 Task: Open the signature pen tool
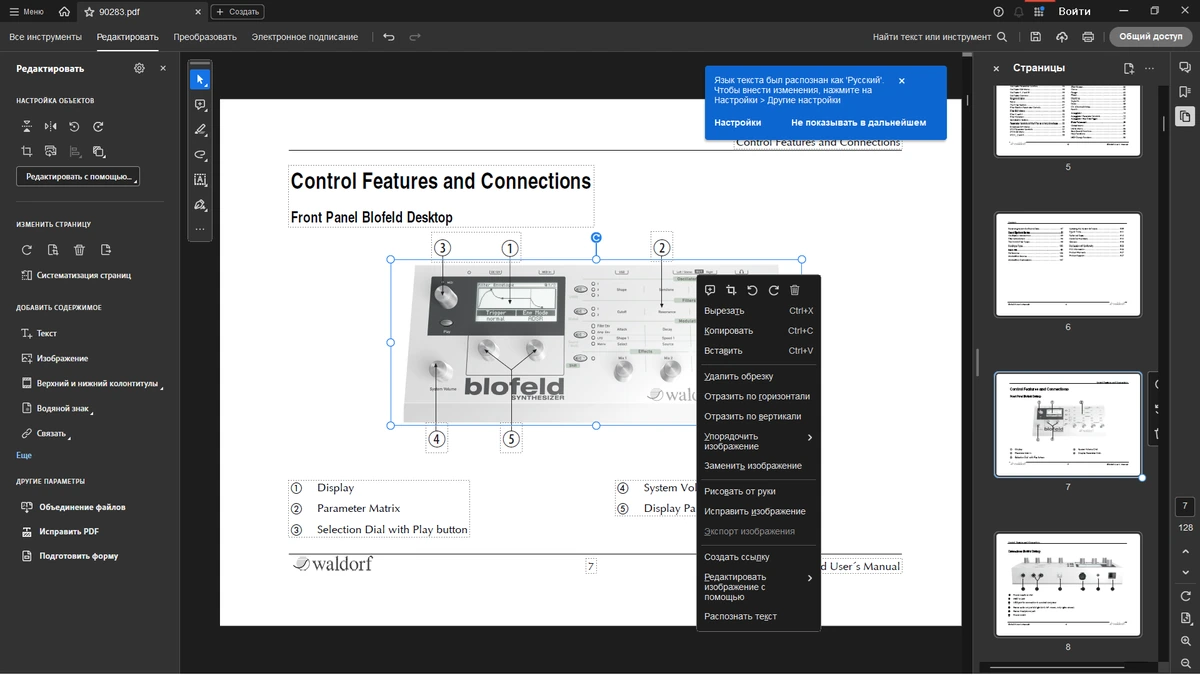200,205
